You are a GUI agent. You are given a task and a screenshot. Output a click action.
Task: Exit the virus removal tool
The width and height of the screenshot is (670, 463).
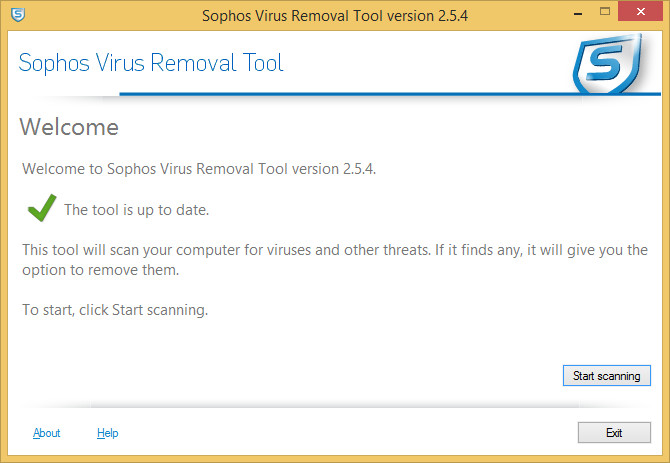click(614, 433)
